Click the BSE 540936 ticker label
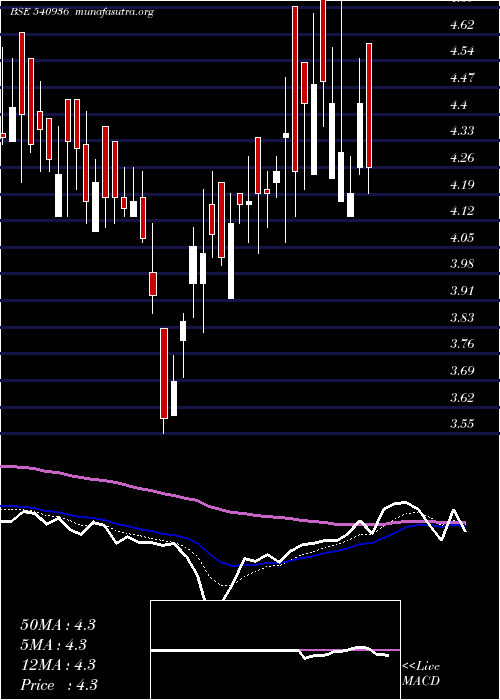This screenshot has width=500, height=700. [39, 12]
